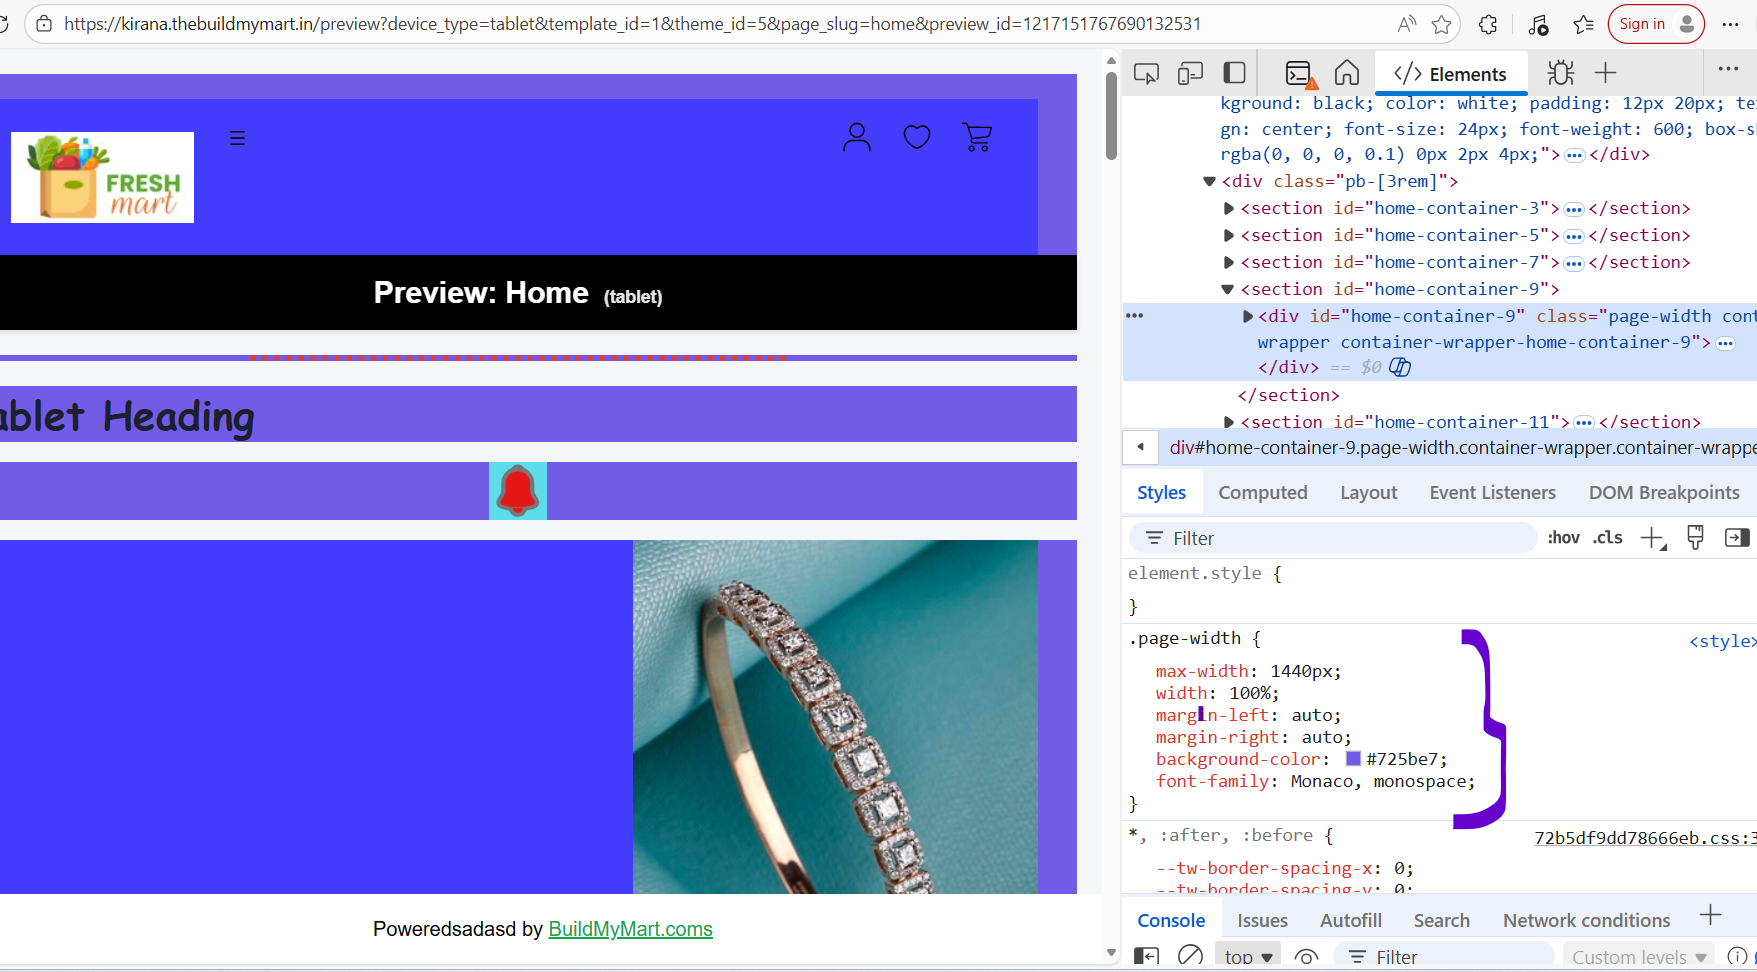Activate the Read aloud icon
This screenshot has width=1757, height=972.
1407,24
